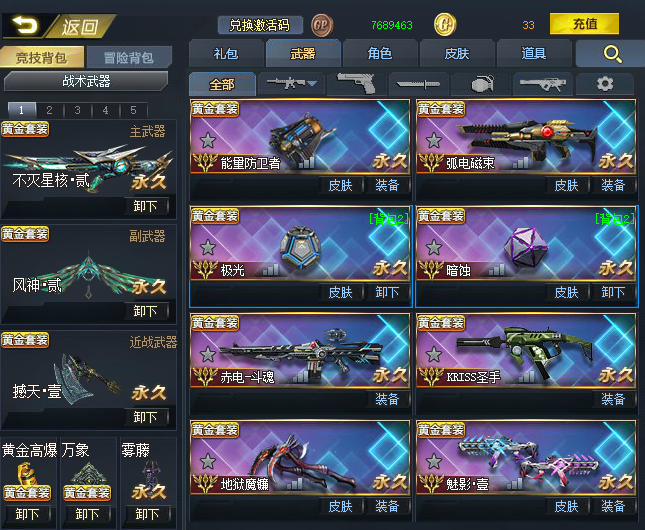This screenshot has width=645, height=530.
Task: Open the 战术武器 selector
Action: pyautogui.click(x=86, y=81)
